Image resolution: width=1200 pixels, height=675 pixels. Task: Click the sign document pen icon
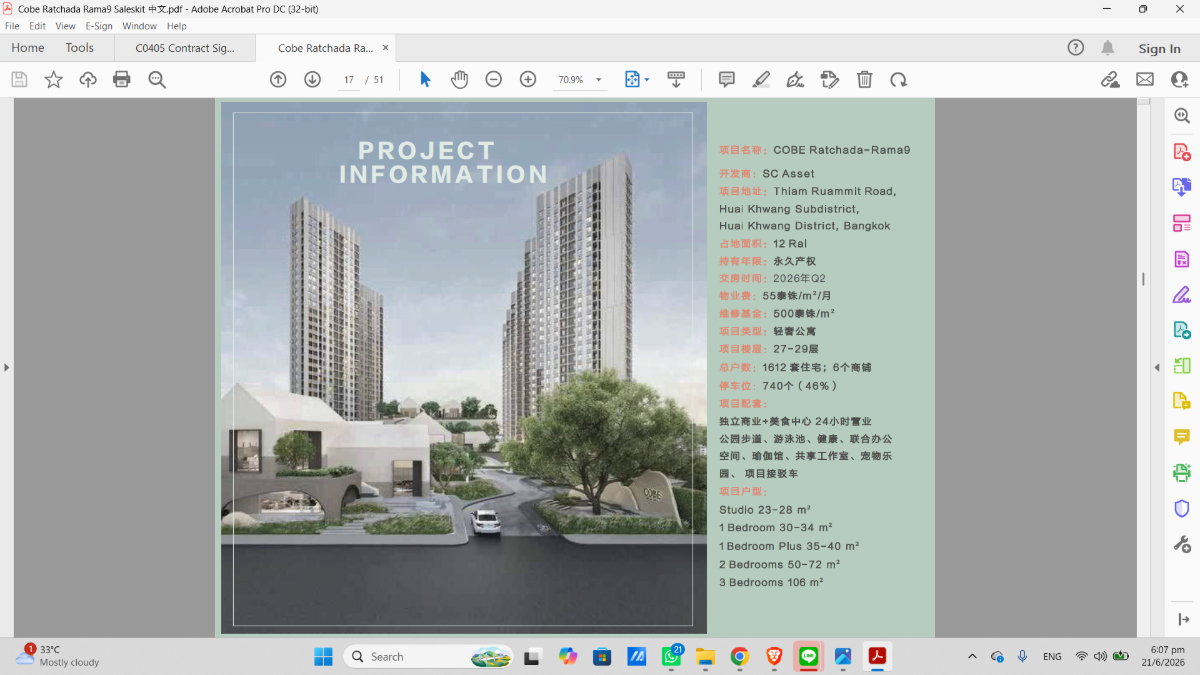tap(795, 80)
